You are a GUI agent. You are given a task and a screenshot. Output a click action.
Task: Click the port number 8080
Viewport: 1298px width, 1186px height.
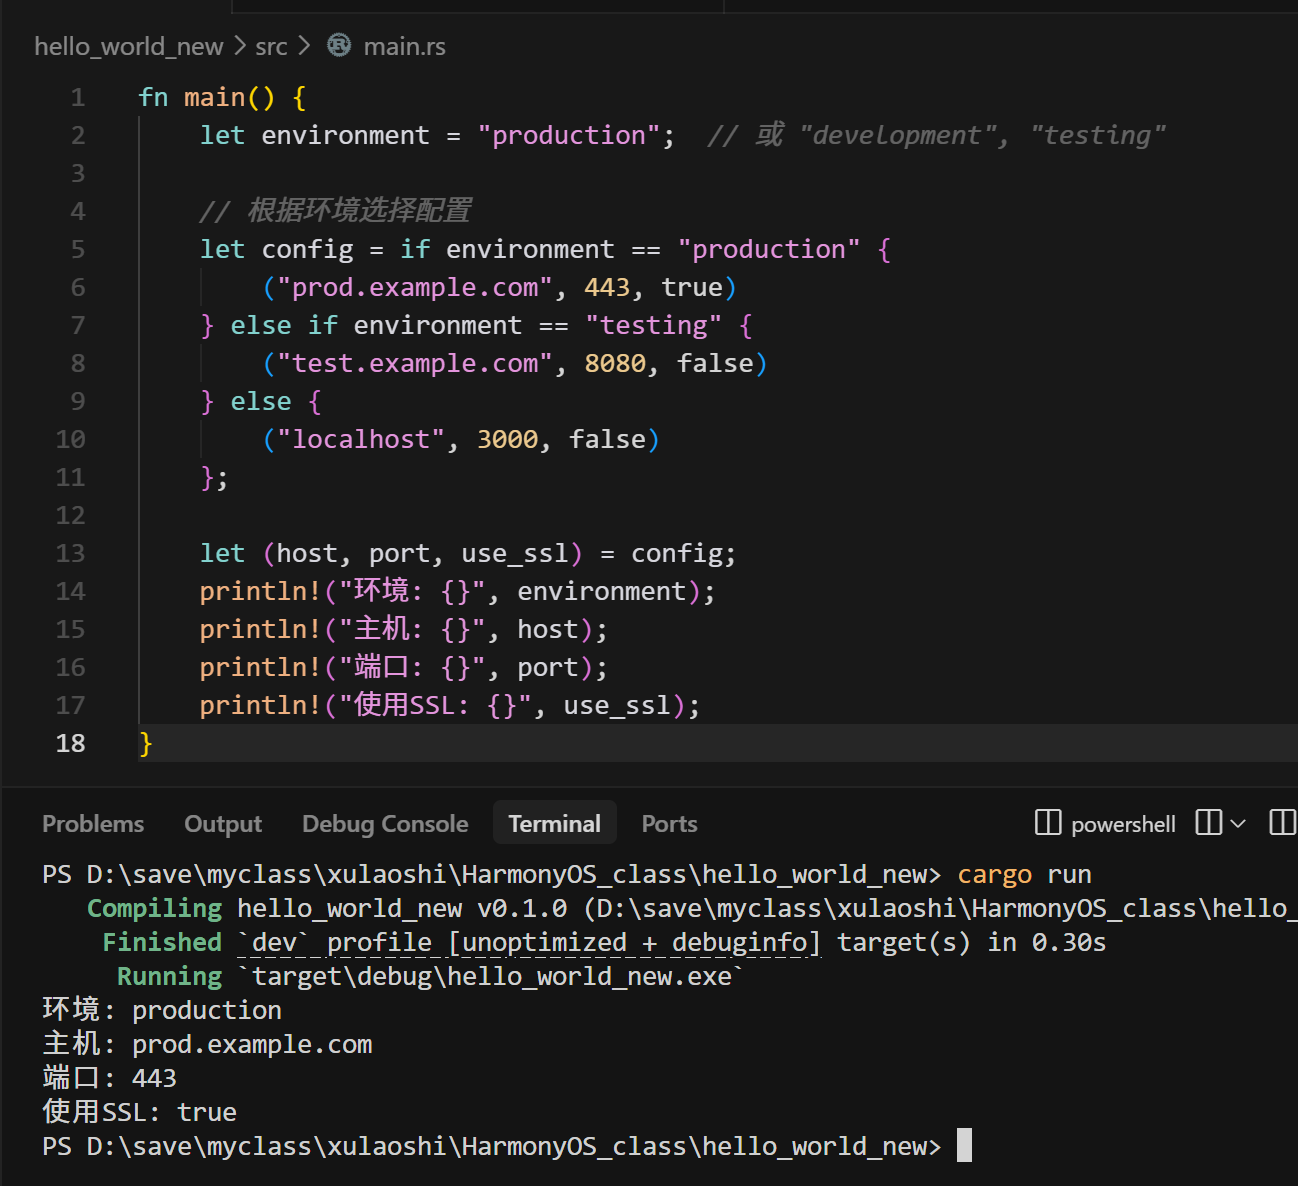pyautogui.click(x=615, y=364)
